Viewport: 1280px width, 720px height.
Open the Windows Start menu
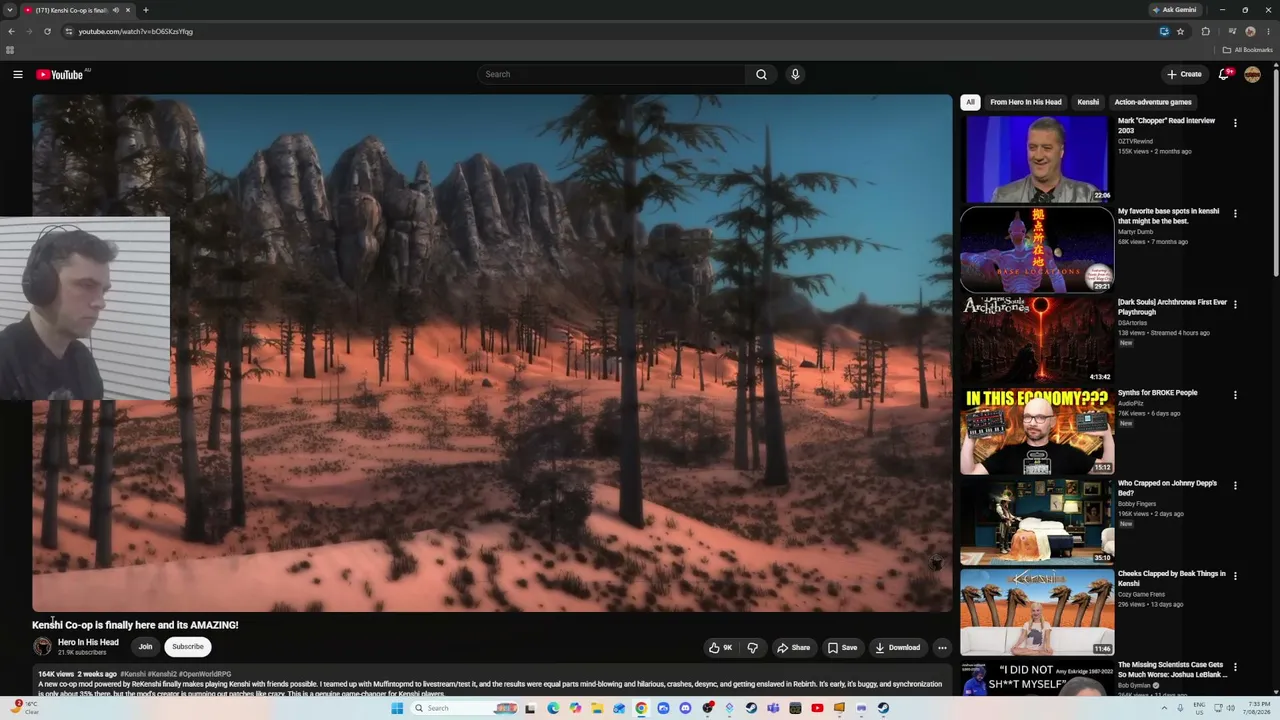[x=397, y=708]
